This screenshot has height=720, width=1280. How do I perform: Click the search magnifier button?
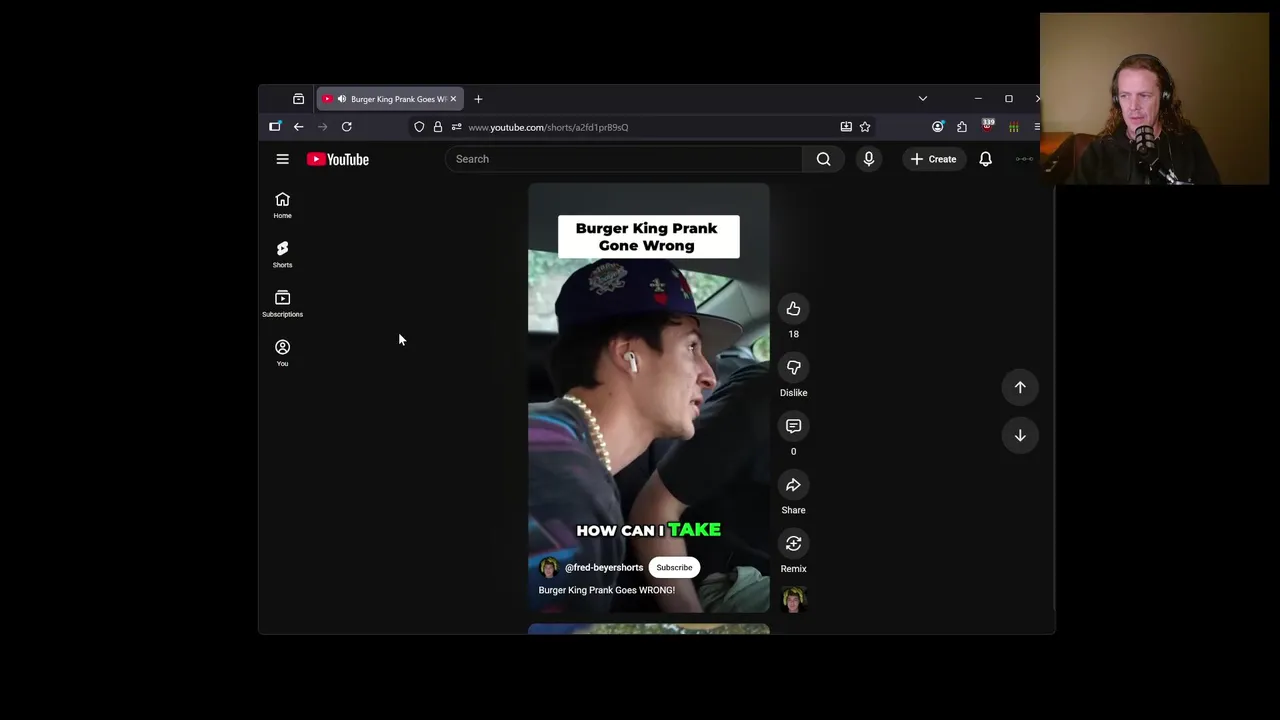coord(823,159)
